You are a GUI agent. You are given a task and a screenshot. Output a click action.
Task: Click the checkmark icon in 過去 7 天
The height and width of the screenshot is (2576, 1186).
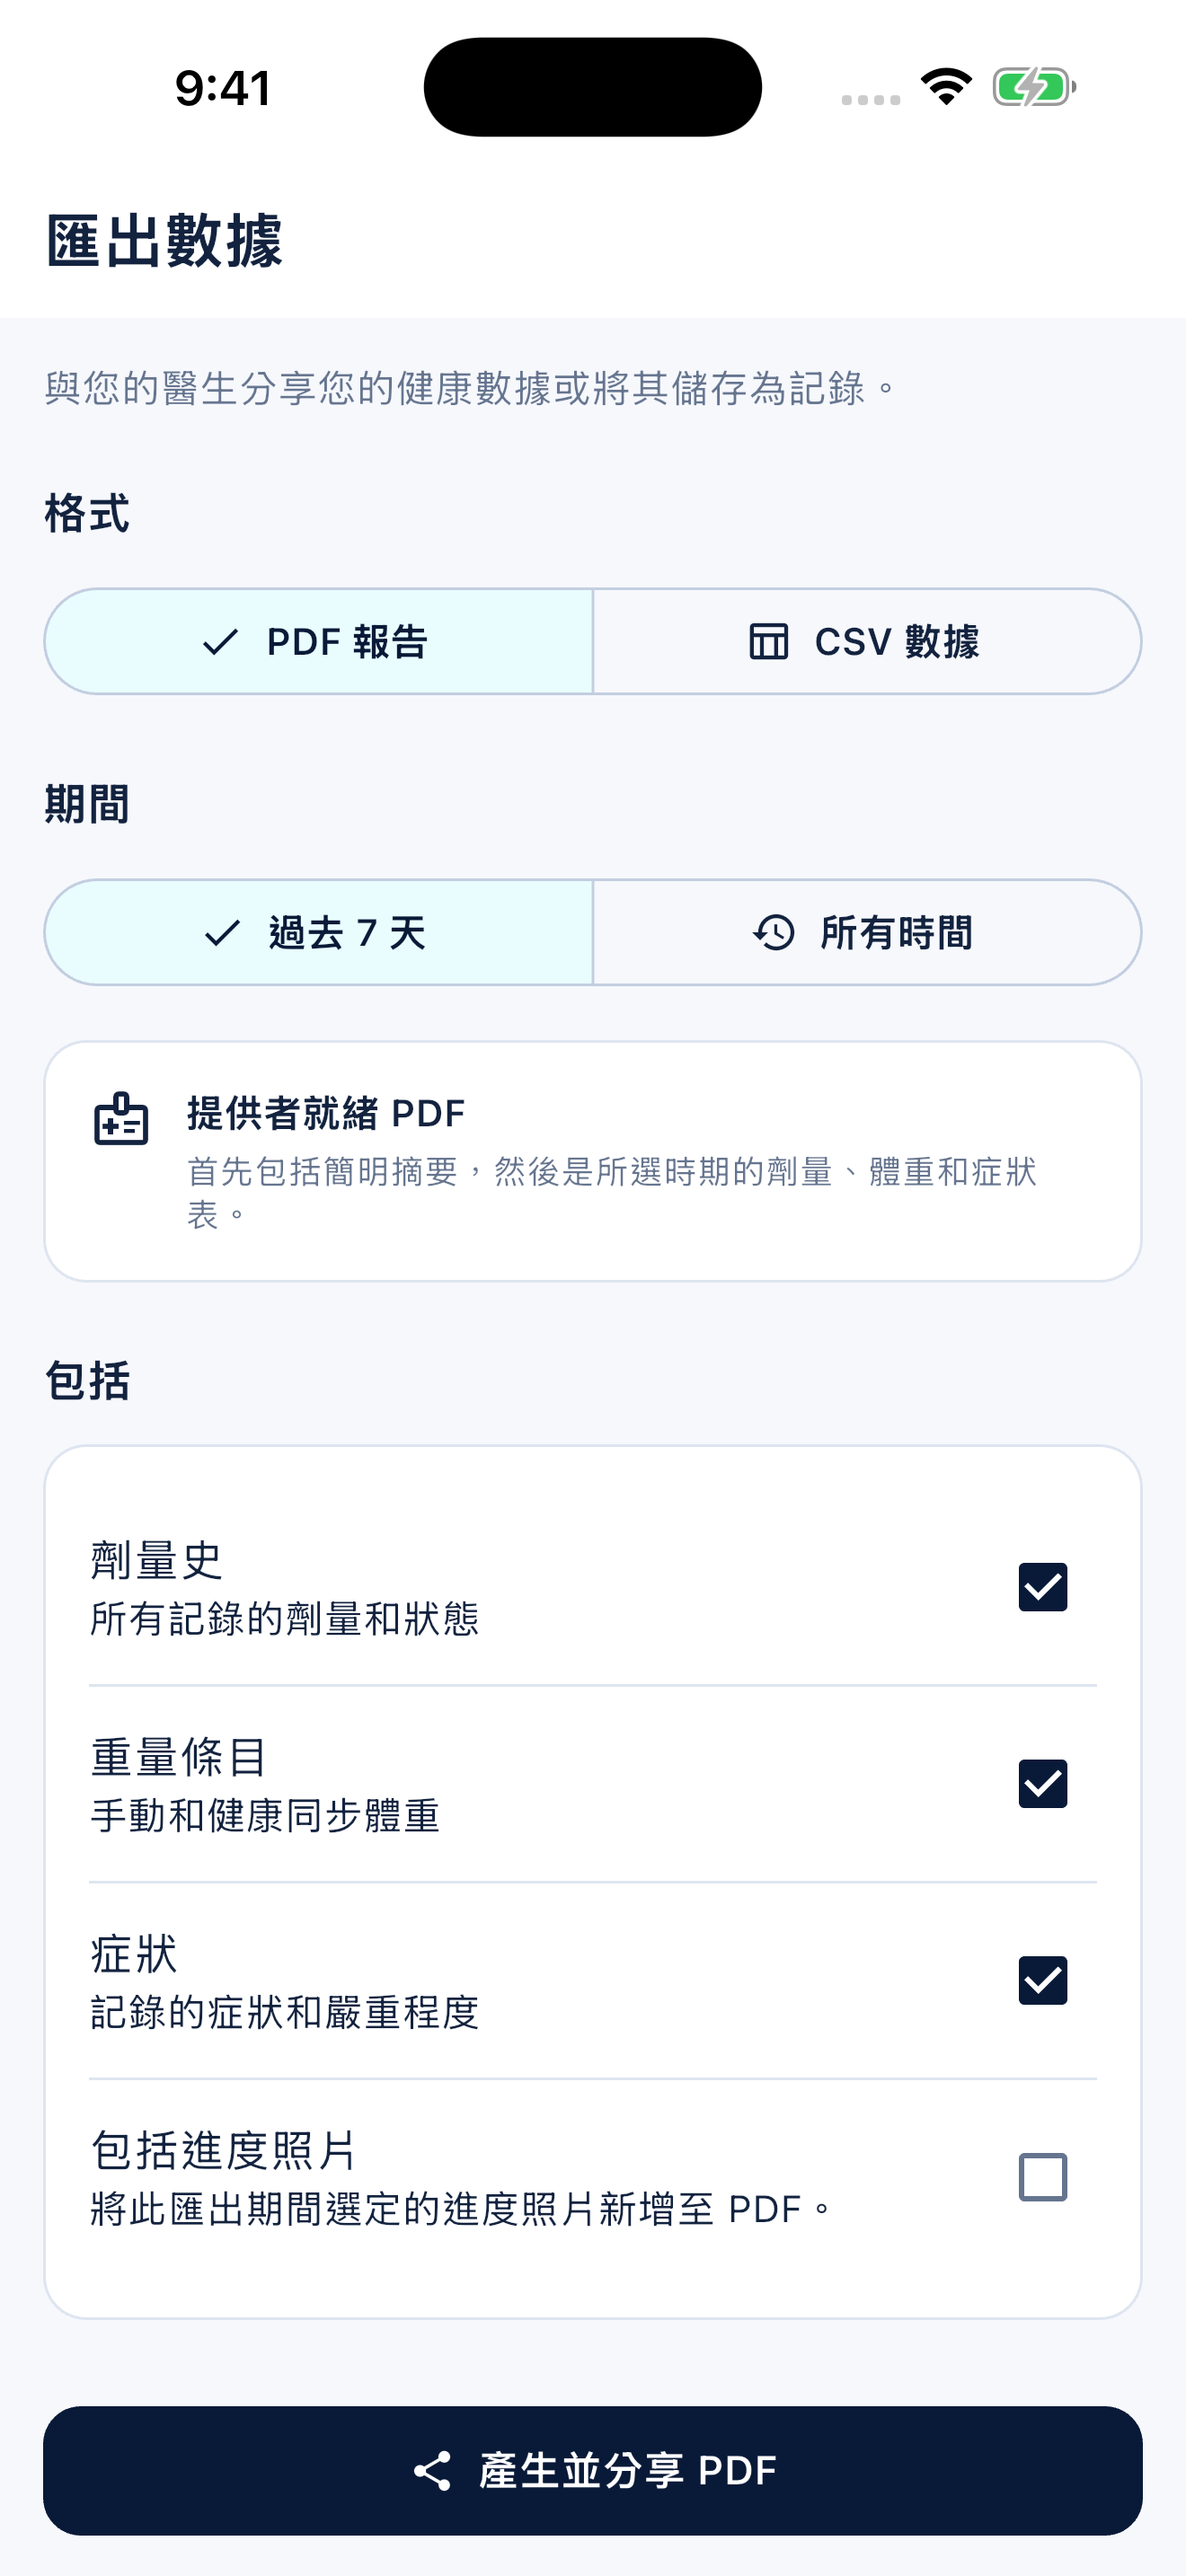222,933
